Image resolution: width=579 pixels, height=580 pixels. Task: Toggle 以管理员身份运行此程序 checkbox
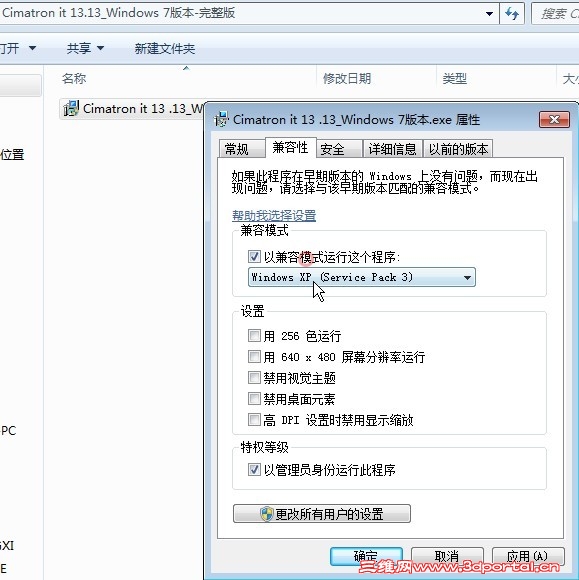point(254,470)
